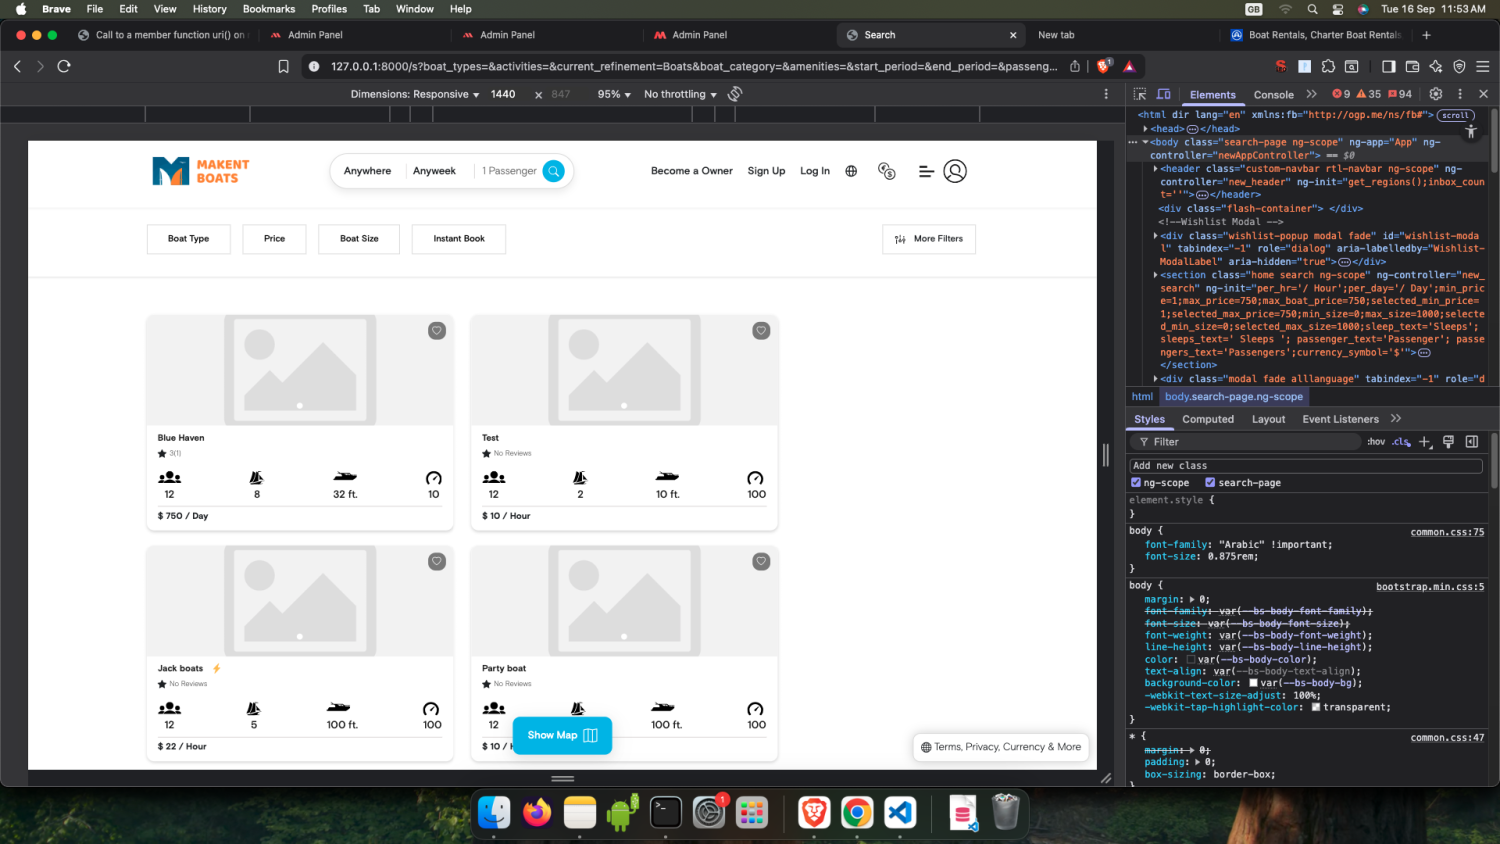Click the Show Map button
The width and height of the screenshot is (1500, 844).
(562, 735)
